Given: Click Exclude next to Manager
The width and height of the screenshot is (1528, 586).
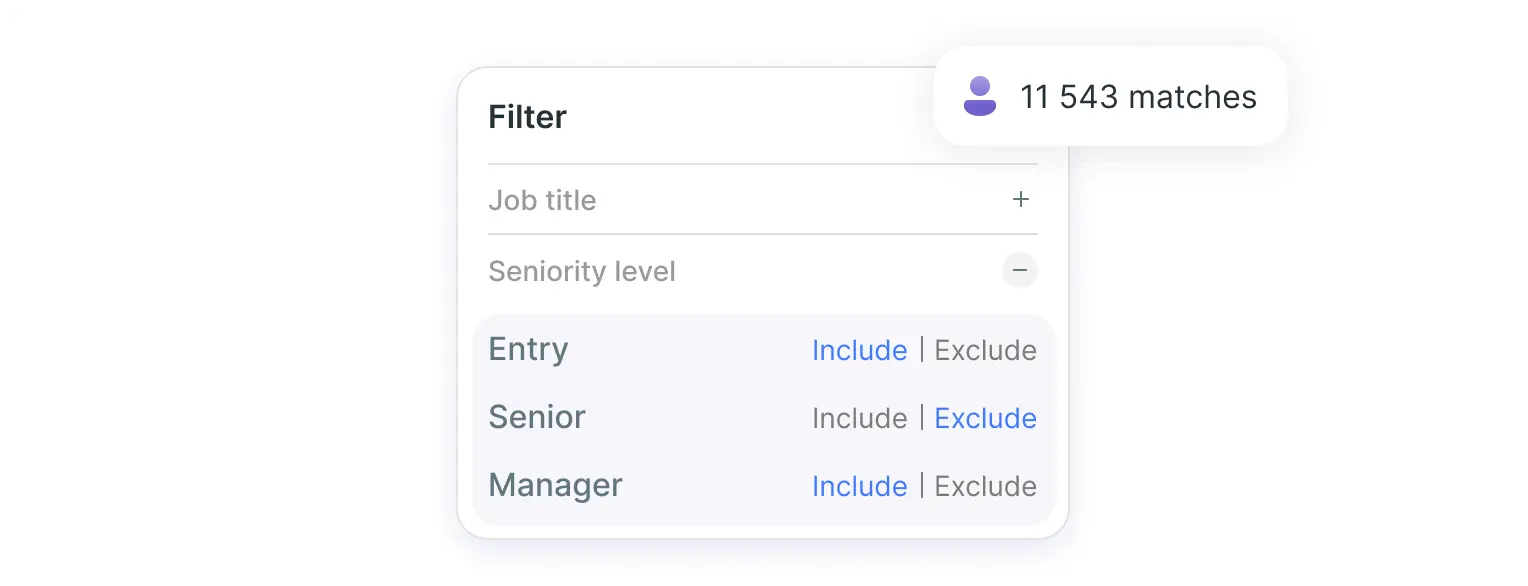Looking at the screenshot, I should (x=985, y=486).
